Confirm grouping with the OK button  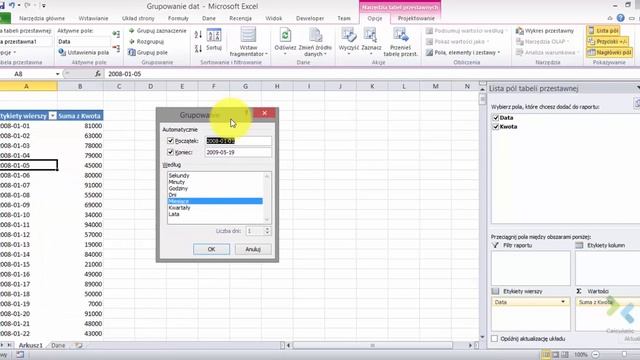click(x=211, y=249)
